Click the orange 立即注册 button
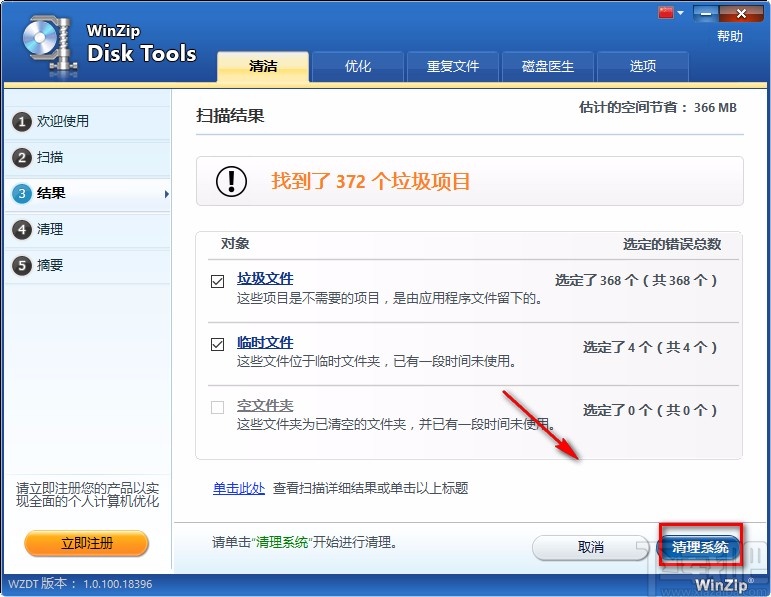Screen dimensions: 771x597 coord(87,543)
